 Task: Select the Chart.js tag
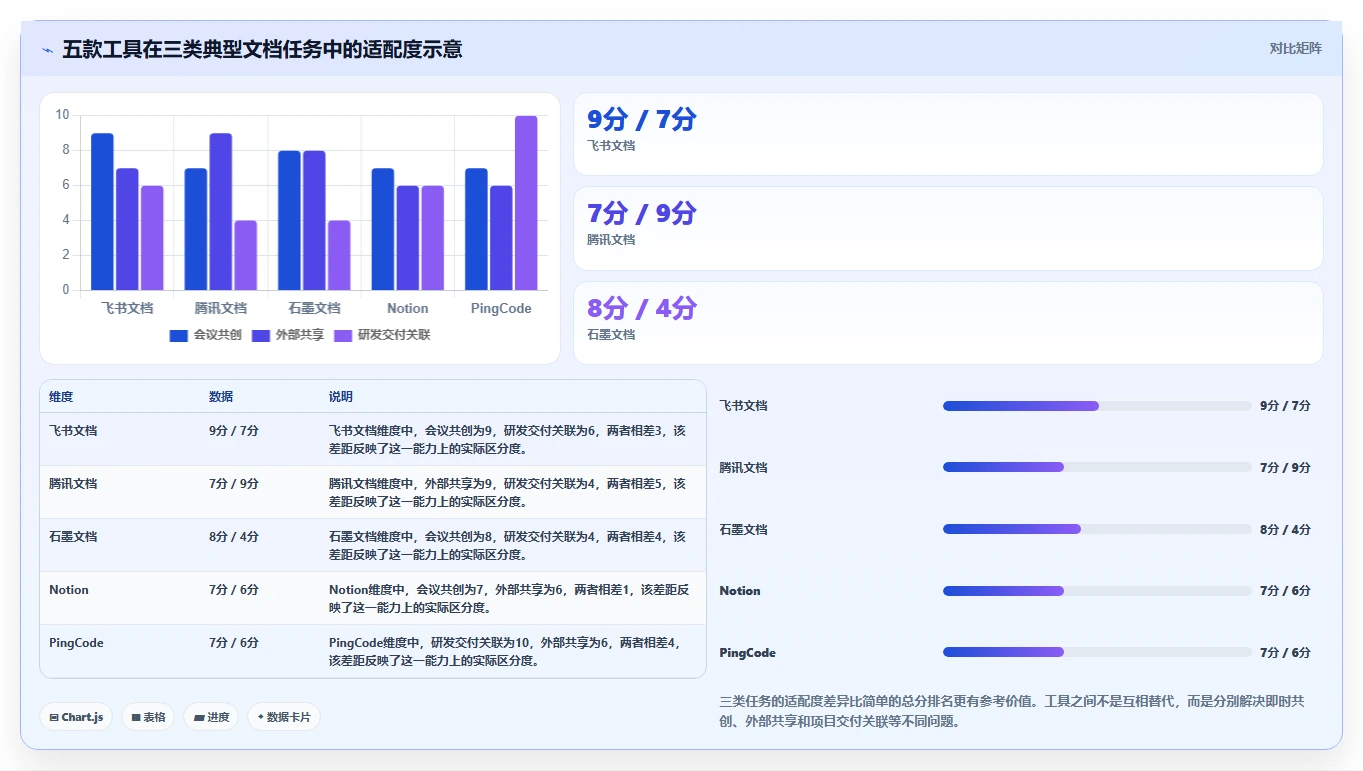pos(76,717)
